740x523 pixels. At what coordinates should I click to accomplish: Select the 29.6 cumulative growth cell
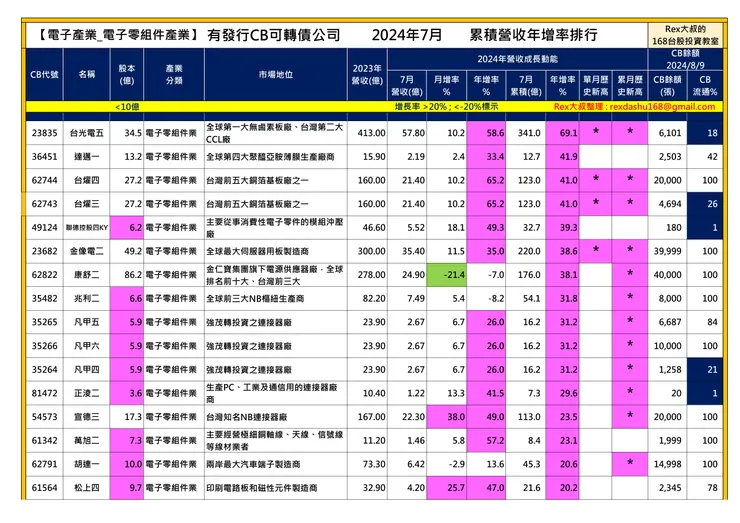coord(562,393)
